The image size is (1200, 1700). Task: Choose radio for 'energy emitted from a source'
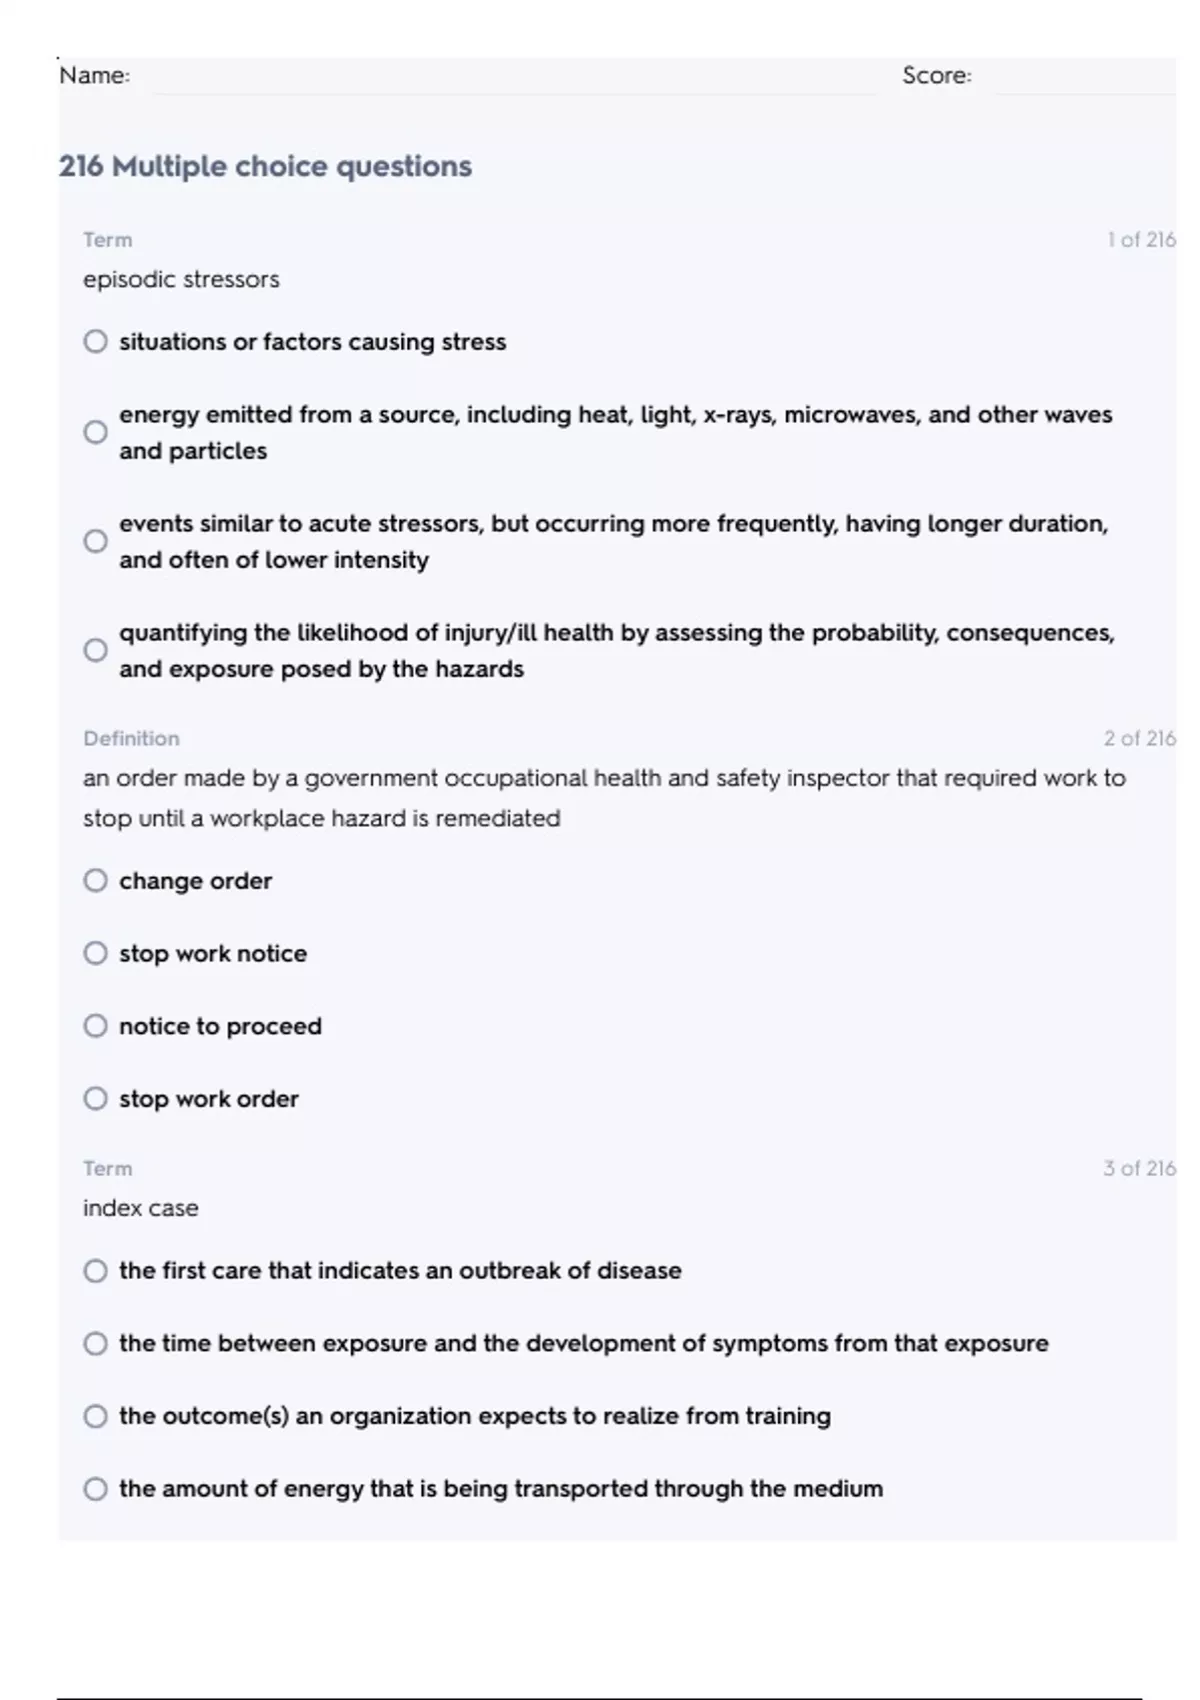point(95,432)
